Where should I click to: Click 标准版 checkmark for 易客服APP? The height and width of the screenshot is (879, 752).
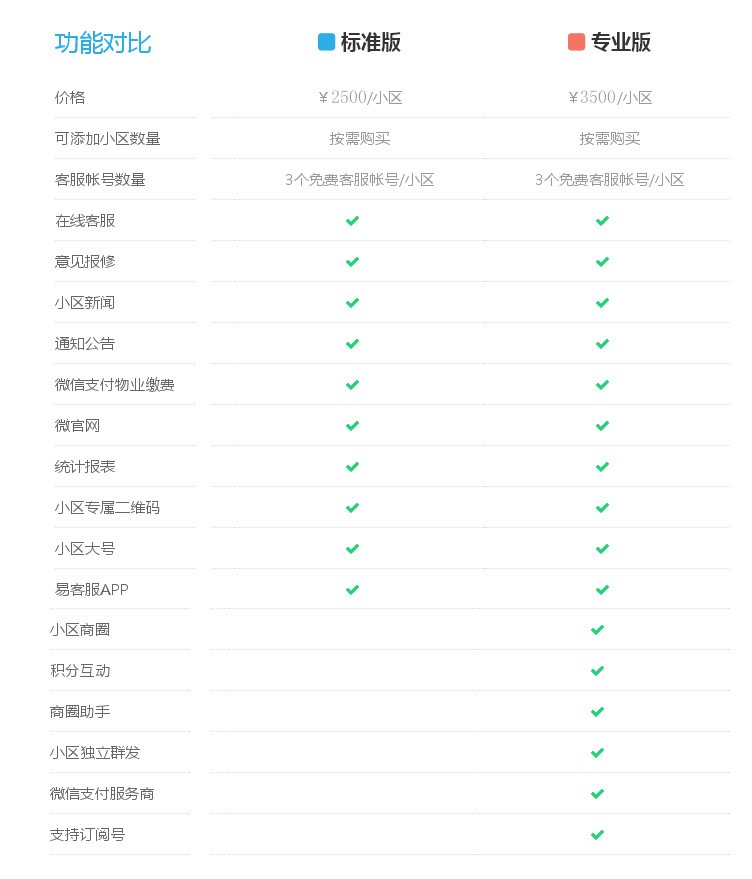pos(352,590)
